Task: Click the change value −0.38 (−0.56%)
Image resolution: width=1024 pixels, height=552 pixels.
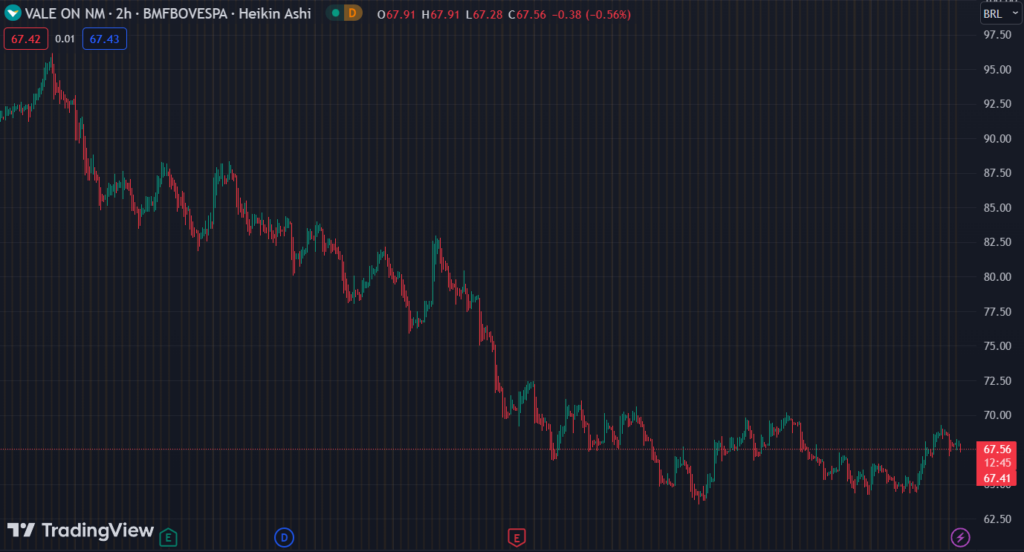Action: click(x=591, y=14)
